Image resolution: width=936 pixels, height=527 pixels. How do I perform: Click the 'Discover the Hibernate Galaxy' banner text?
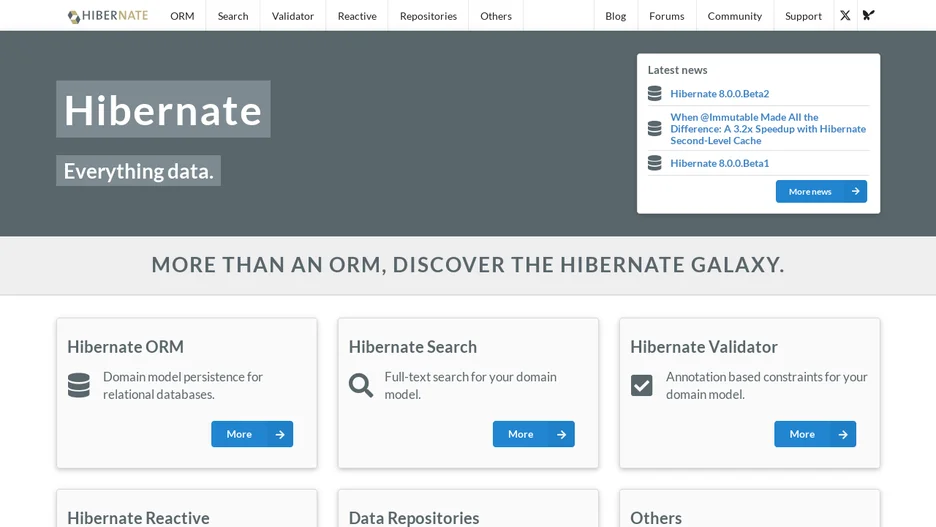[468, 265]
